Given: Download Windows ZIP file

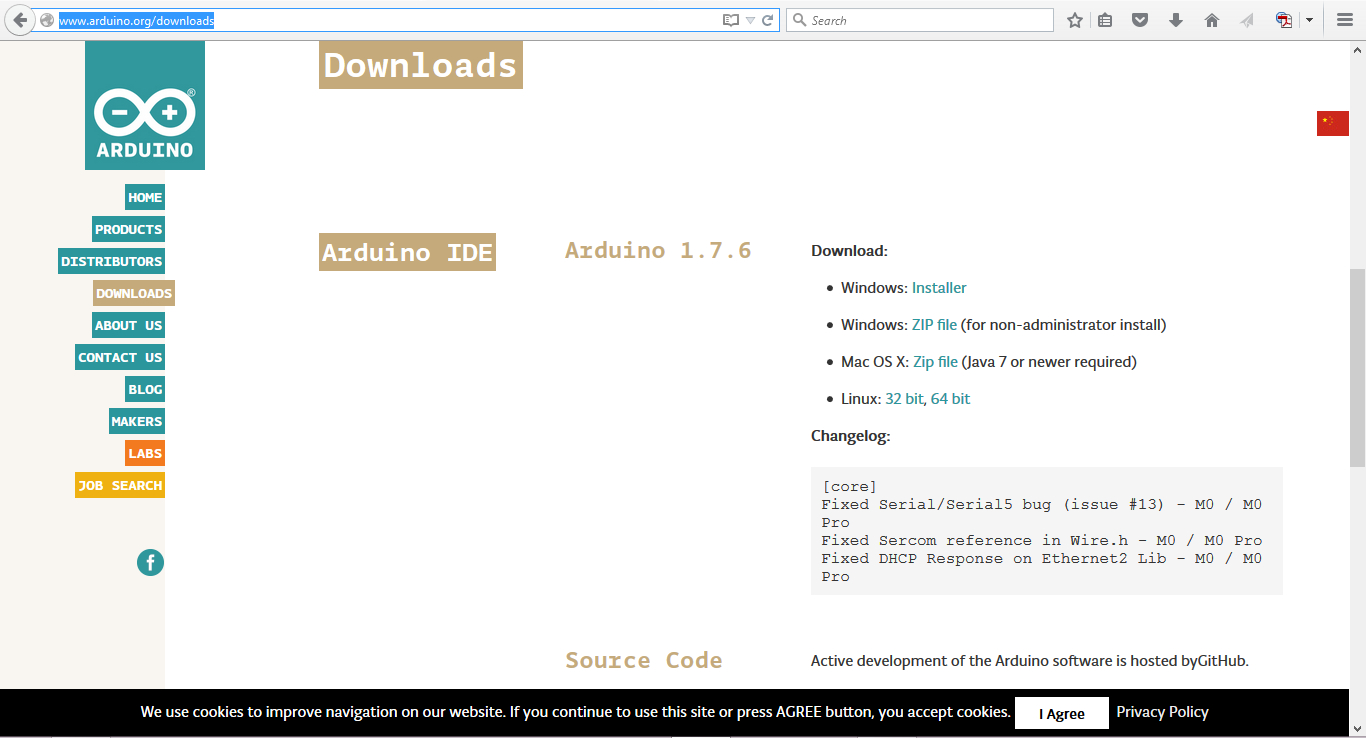Looking at the screenshot, I should pos(934,325).
